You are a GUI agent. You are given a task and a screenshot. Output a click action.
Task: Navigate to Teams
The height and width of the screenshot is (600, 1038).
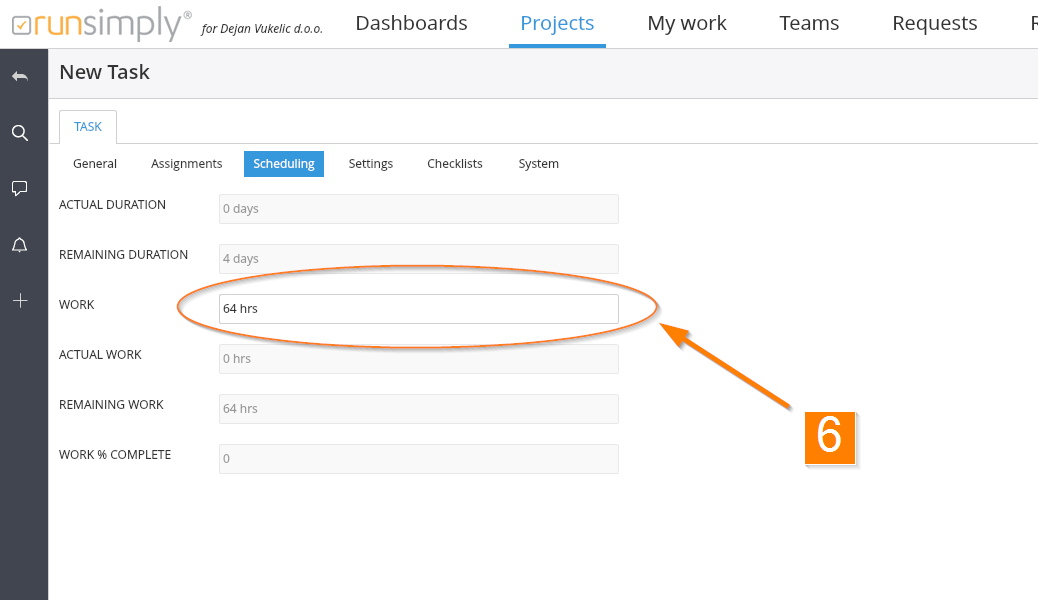click(809, 23)
